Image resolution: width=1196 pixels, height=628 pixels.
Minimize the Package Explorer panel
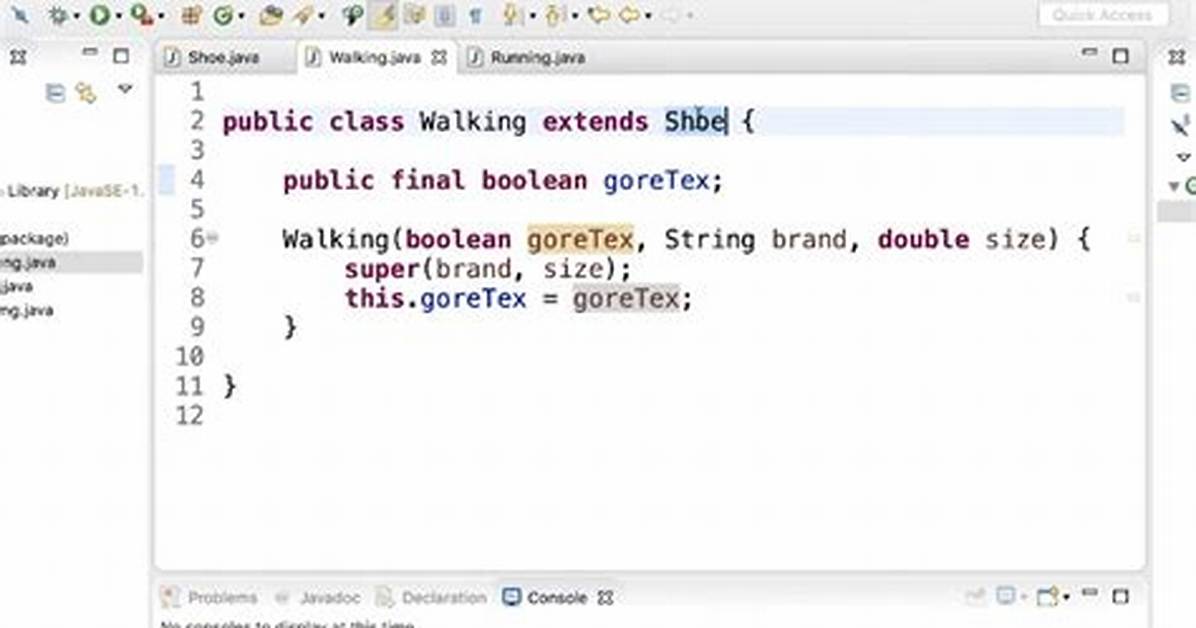pyautogui.click(x=90, y=52)
